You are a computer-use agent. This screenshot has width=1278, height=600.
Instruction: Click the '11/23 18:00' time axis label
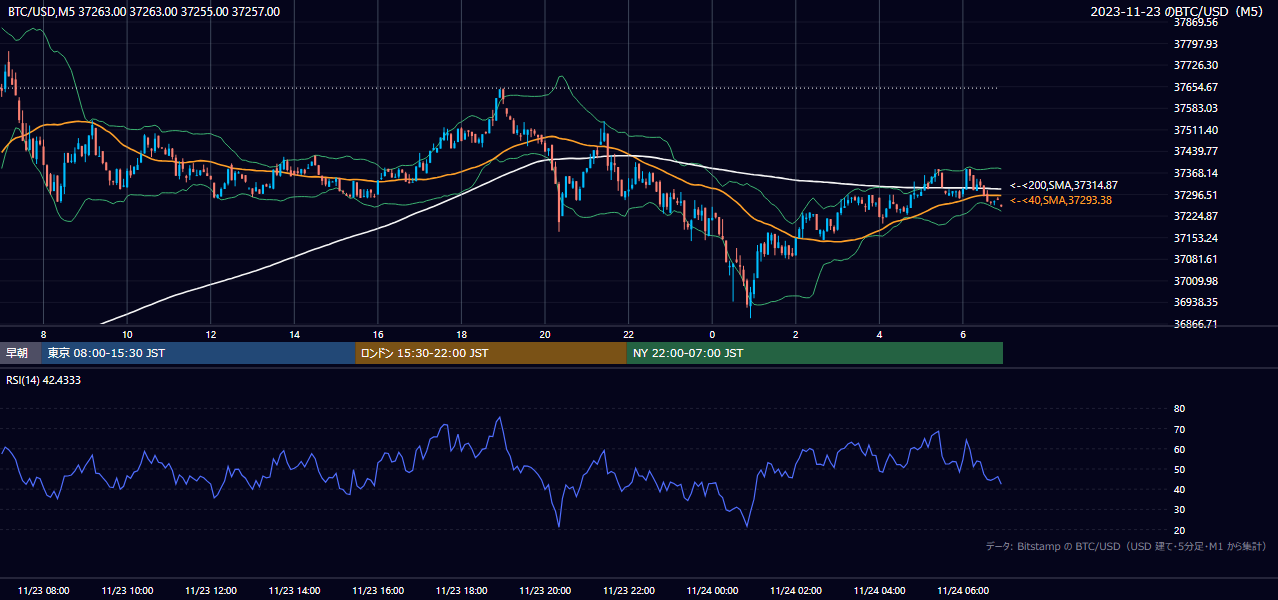462,591
